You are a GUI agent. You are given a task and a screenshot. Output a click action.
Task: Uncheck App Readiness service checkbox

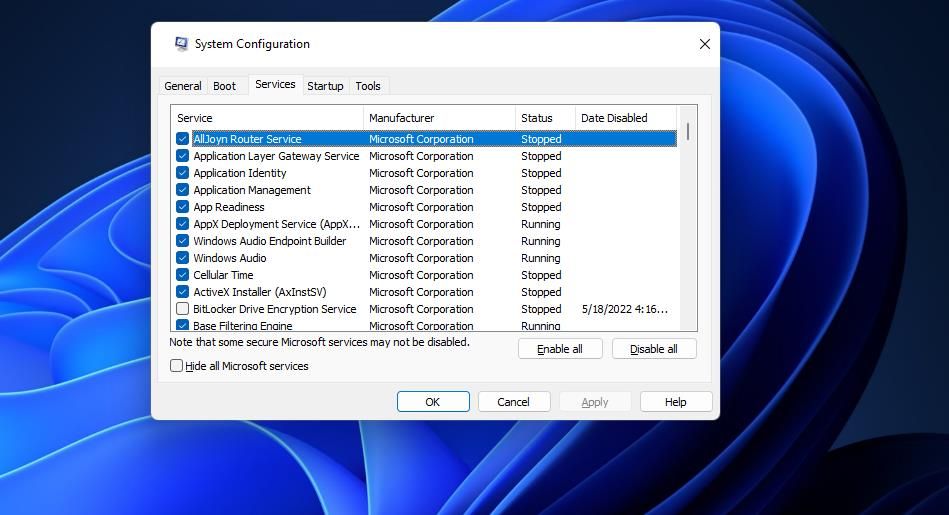coord(182,207)
